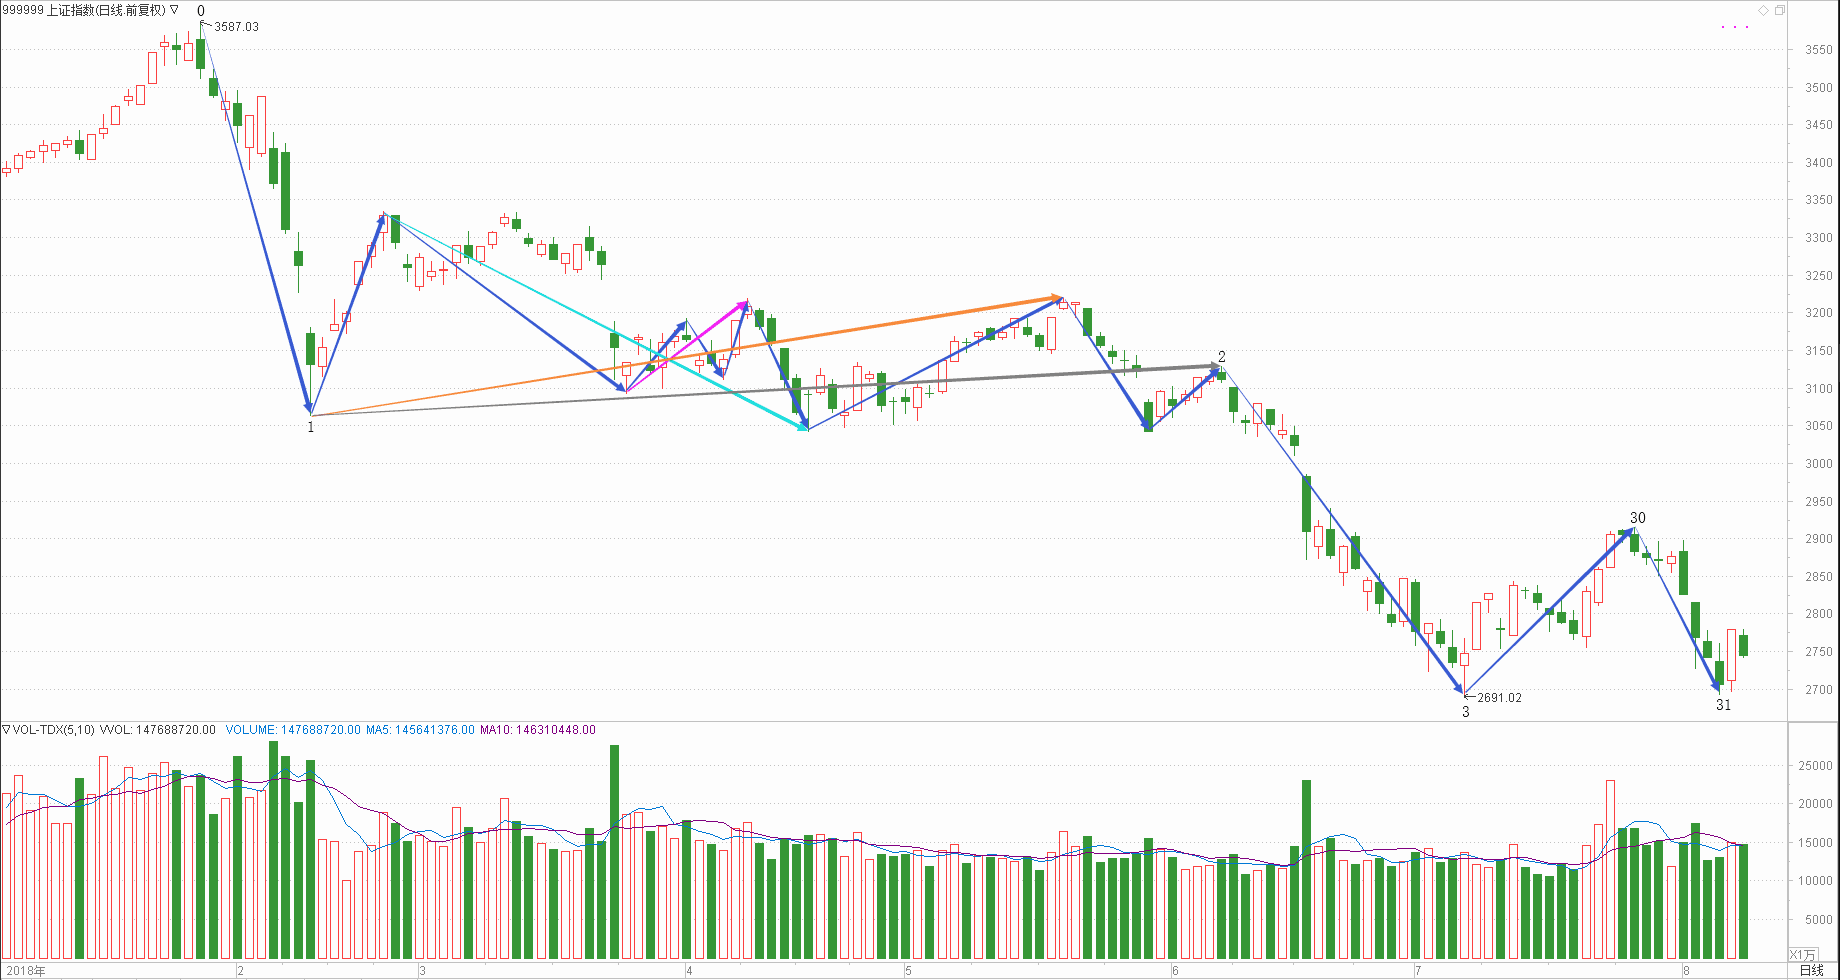Viewport: 1840px width, 980px height.
Task: Click the cyan arrowhead on trend line
Action: pyautogui.click(x=802, y=427)
